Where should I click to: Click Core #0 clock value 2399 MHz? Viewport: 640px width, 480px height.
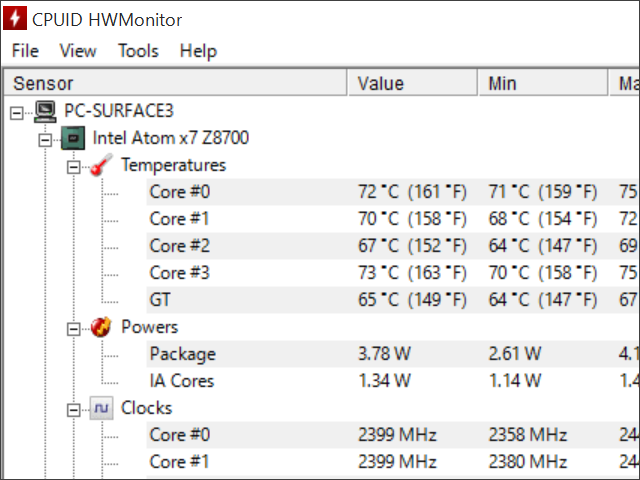(397, 435)
